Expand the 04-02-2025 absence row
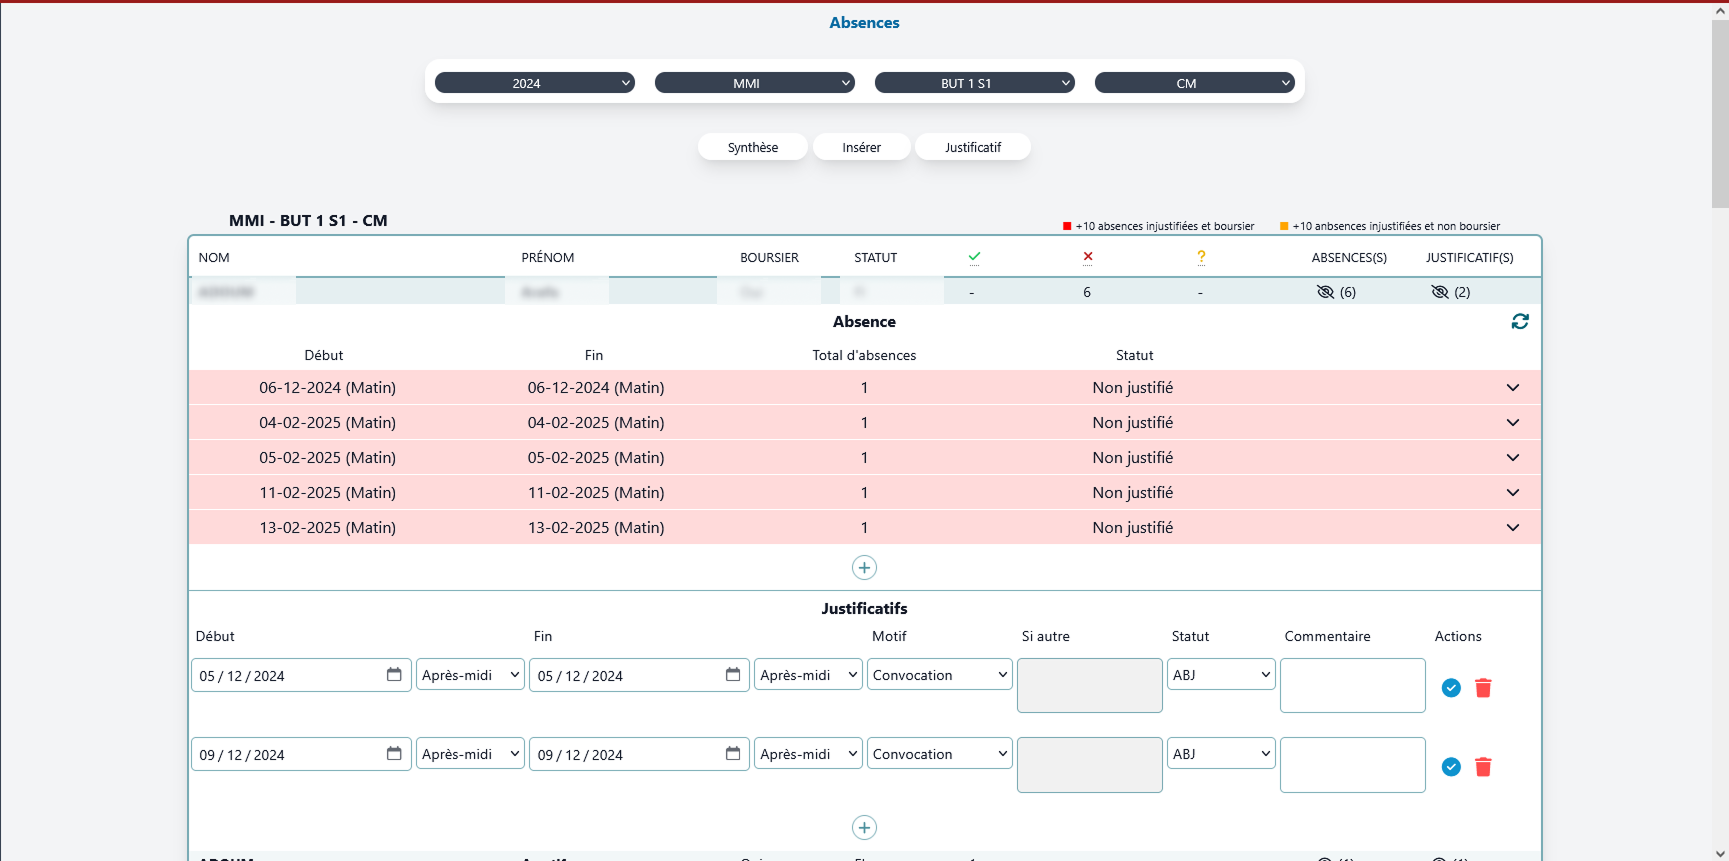Screen dimensions: 1729x861 coord(1513,423)
